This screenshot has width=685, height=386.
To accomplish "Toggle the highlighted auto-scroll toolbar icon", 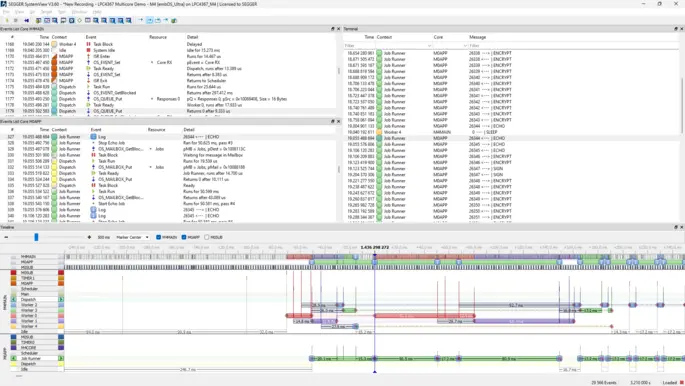I will 149,20.
